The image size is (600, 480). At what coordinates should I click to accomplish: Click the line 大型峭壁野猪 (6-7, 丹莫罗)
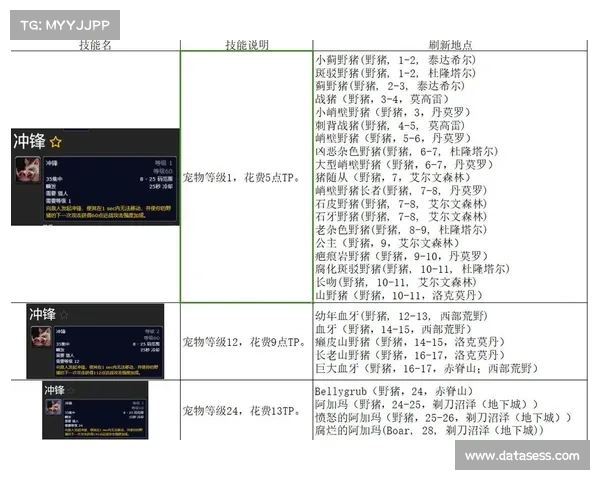(404, 165)
